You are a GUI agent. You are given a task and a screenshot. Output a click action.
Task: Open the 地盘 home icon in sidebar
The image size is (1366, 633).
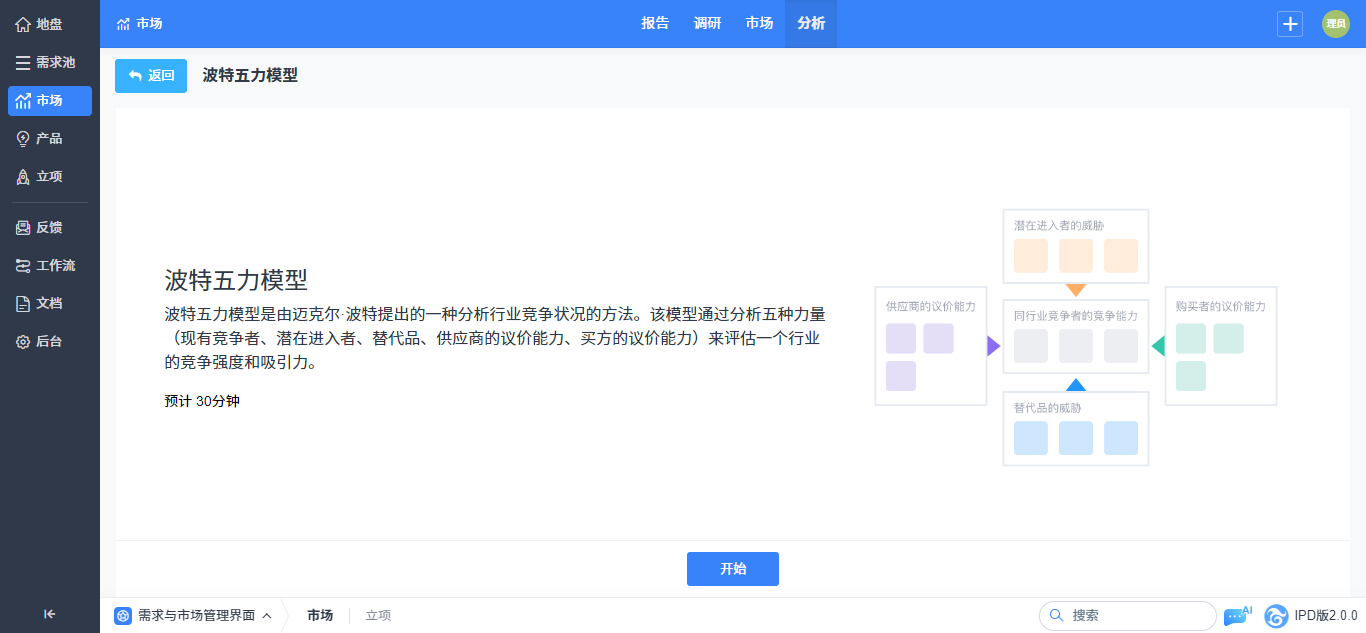click(x=23, y=24)
